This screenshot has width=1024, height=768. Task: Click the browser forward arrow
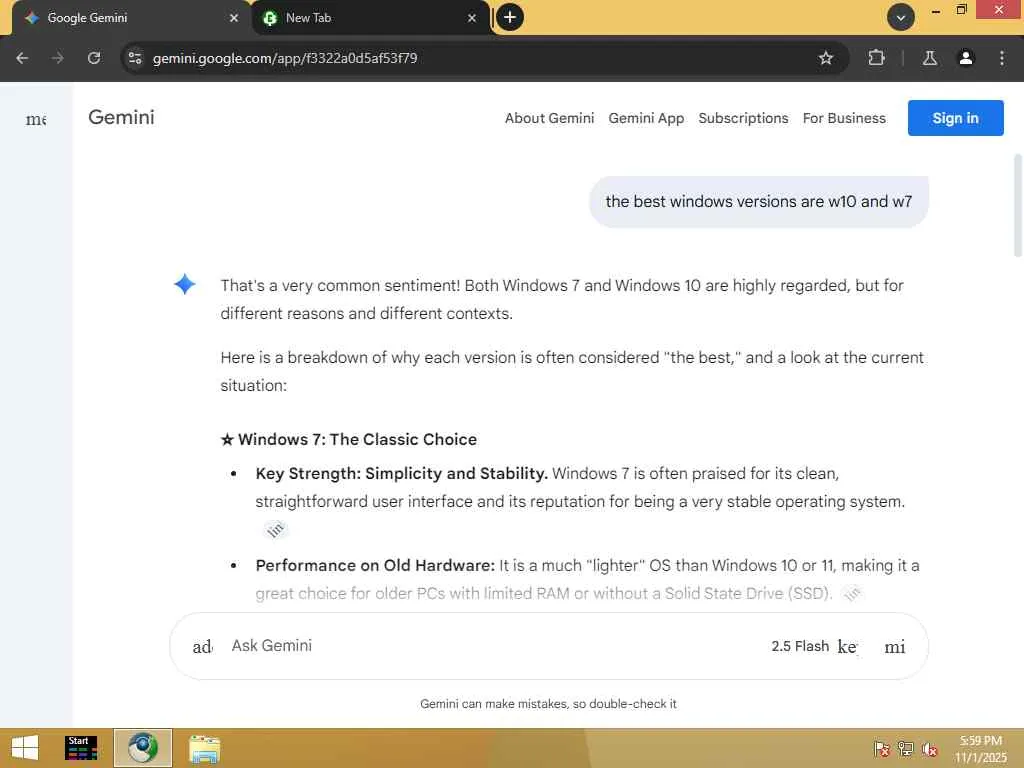click(57, 58)
